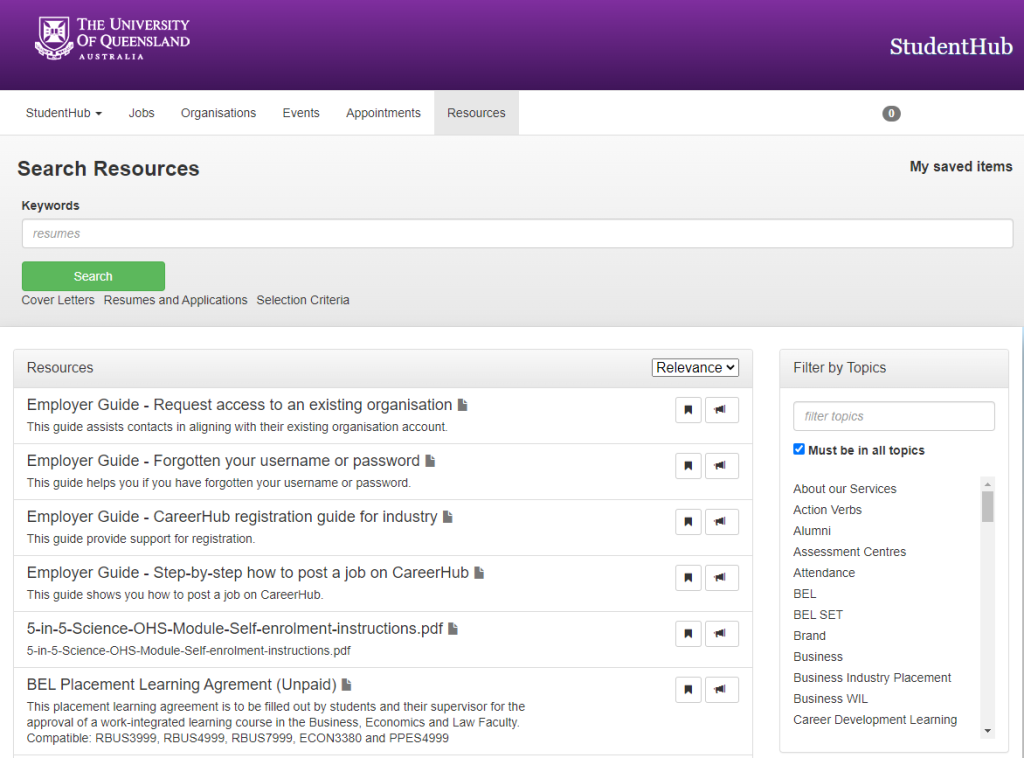The height and width of the screenshot is (758, 1024).
Task: Open the Appointments section
Action: point(383,113)
